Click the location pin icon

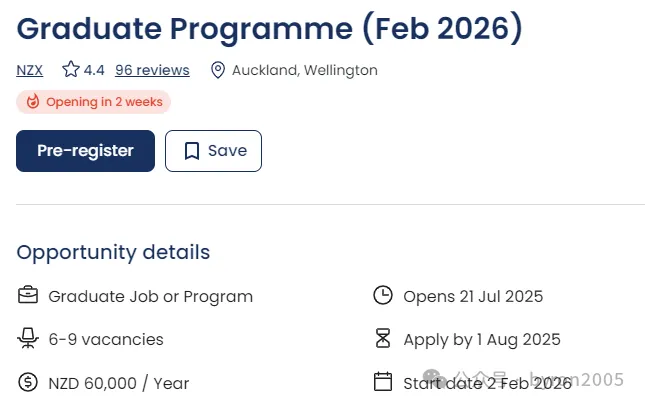click(x=218, y=70)
